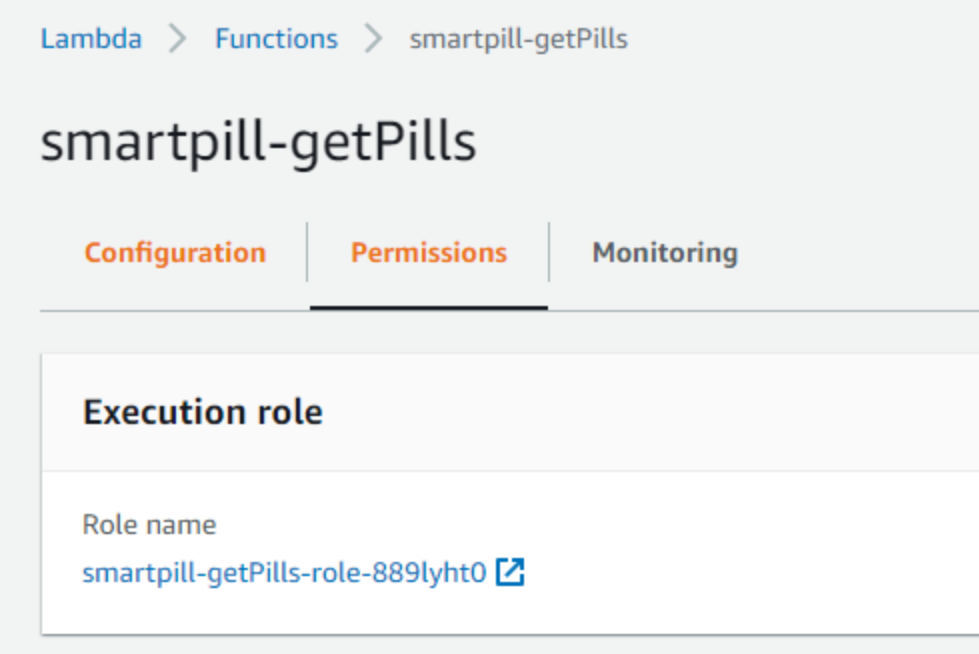Image resolution: width=979 pixels, height=654 pixels.
Task: Select the Permissions tab
Action: 428,252
